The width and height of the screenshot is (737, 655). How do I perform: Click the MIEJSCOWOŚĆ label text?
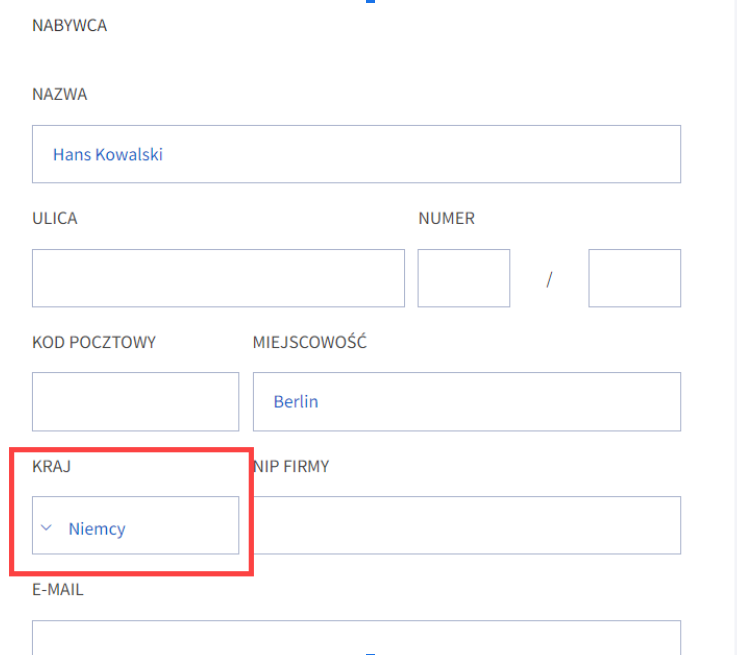tap(310, 342)
